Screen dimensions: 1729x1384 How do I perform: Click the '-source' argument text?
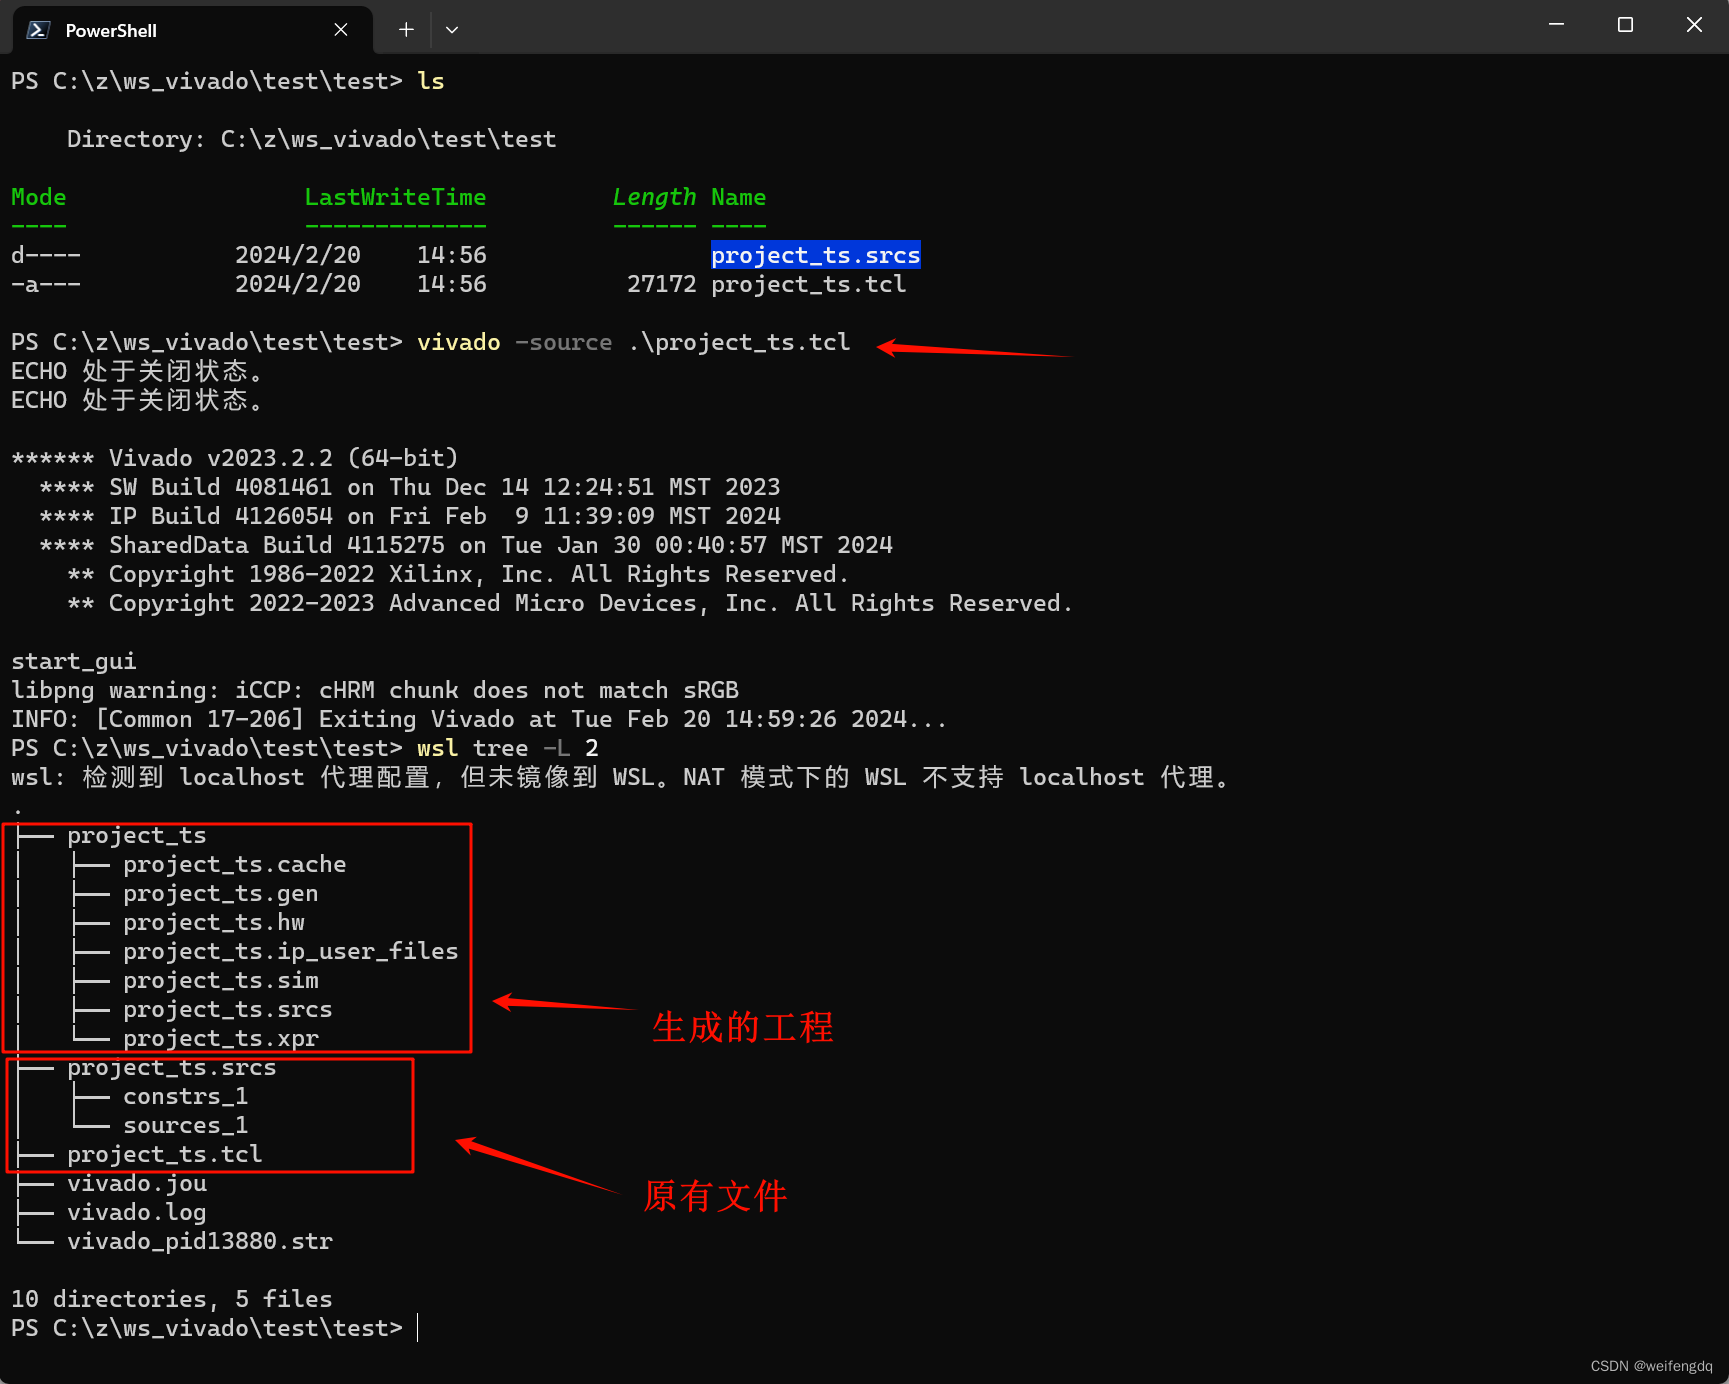(x=563, y=342)
